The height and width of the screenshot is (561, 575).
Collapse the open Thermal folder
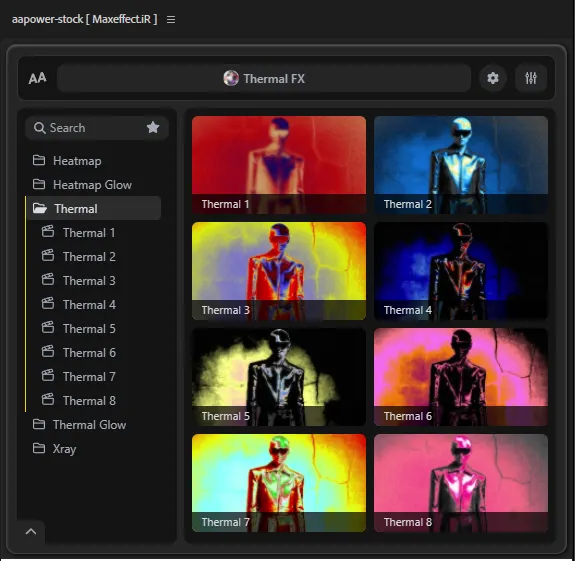(x=94, y=208)
